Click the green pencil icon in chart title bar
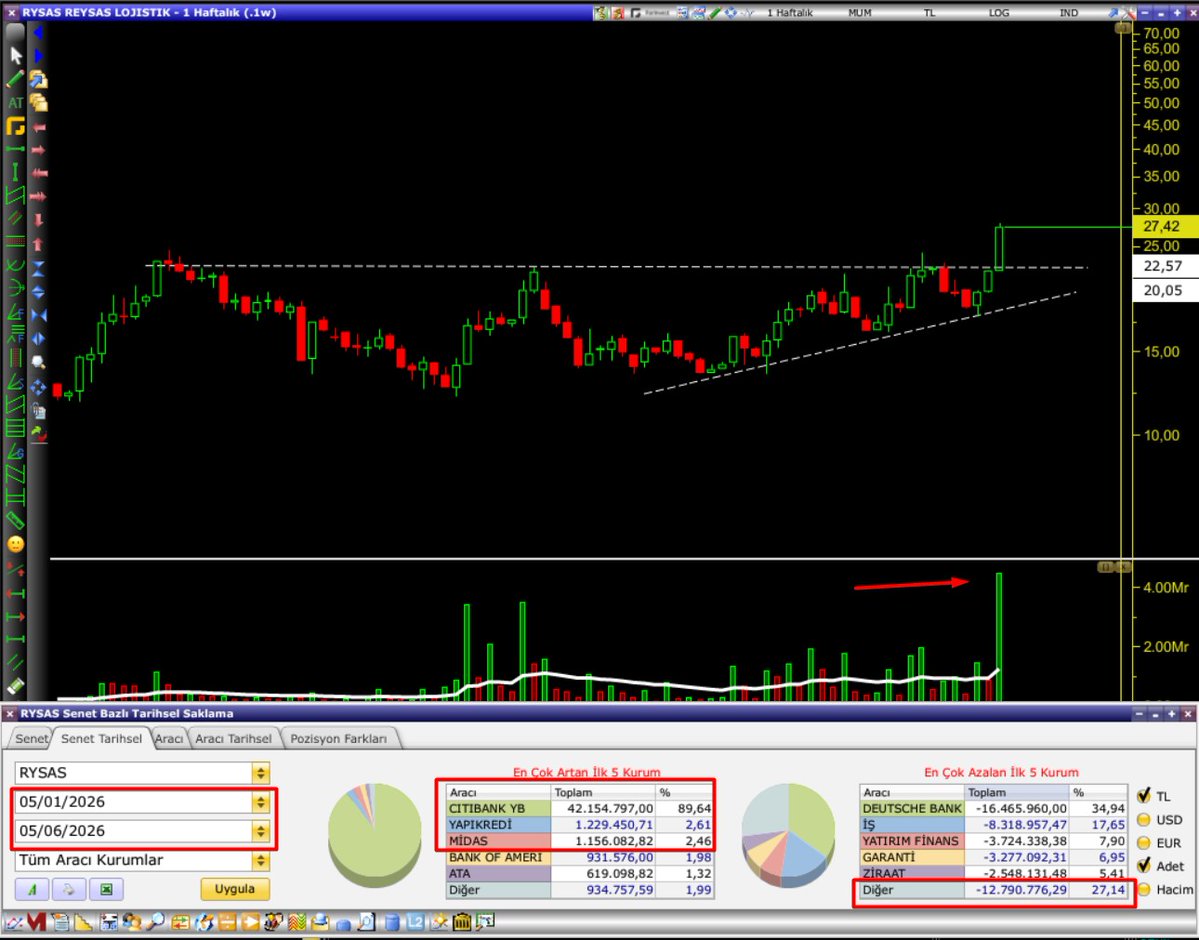Image resolution: width=1199 pixels, height=940 pixels. pyautogui.click(x=716, y=12)
